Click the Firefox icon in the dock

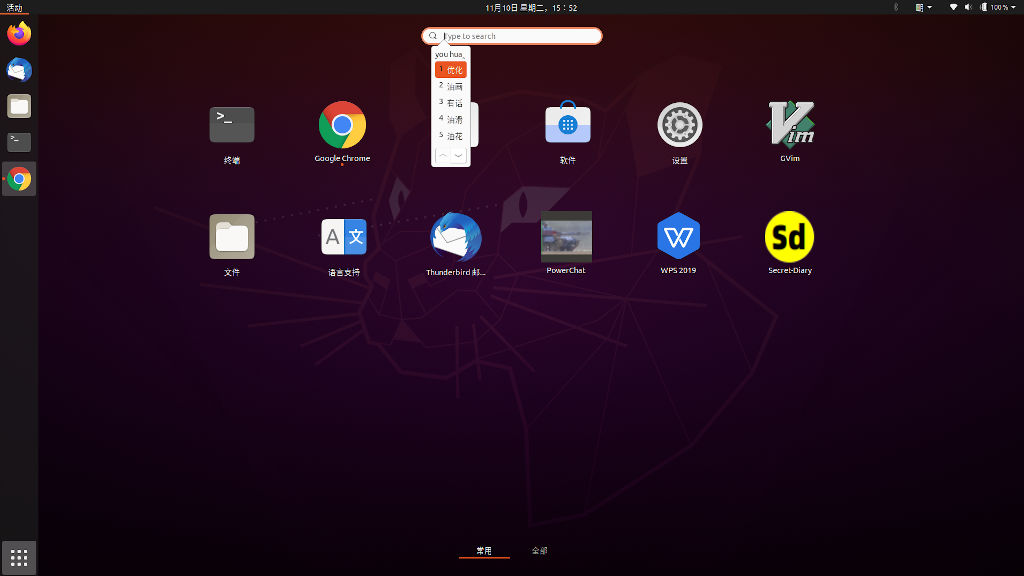pos(19,33)
